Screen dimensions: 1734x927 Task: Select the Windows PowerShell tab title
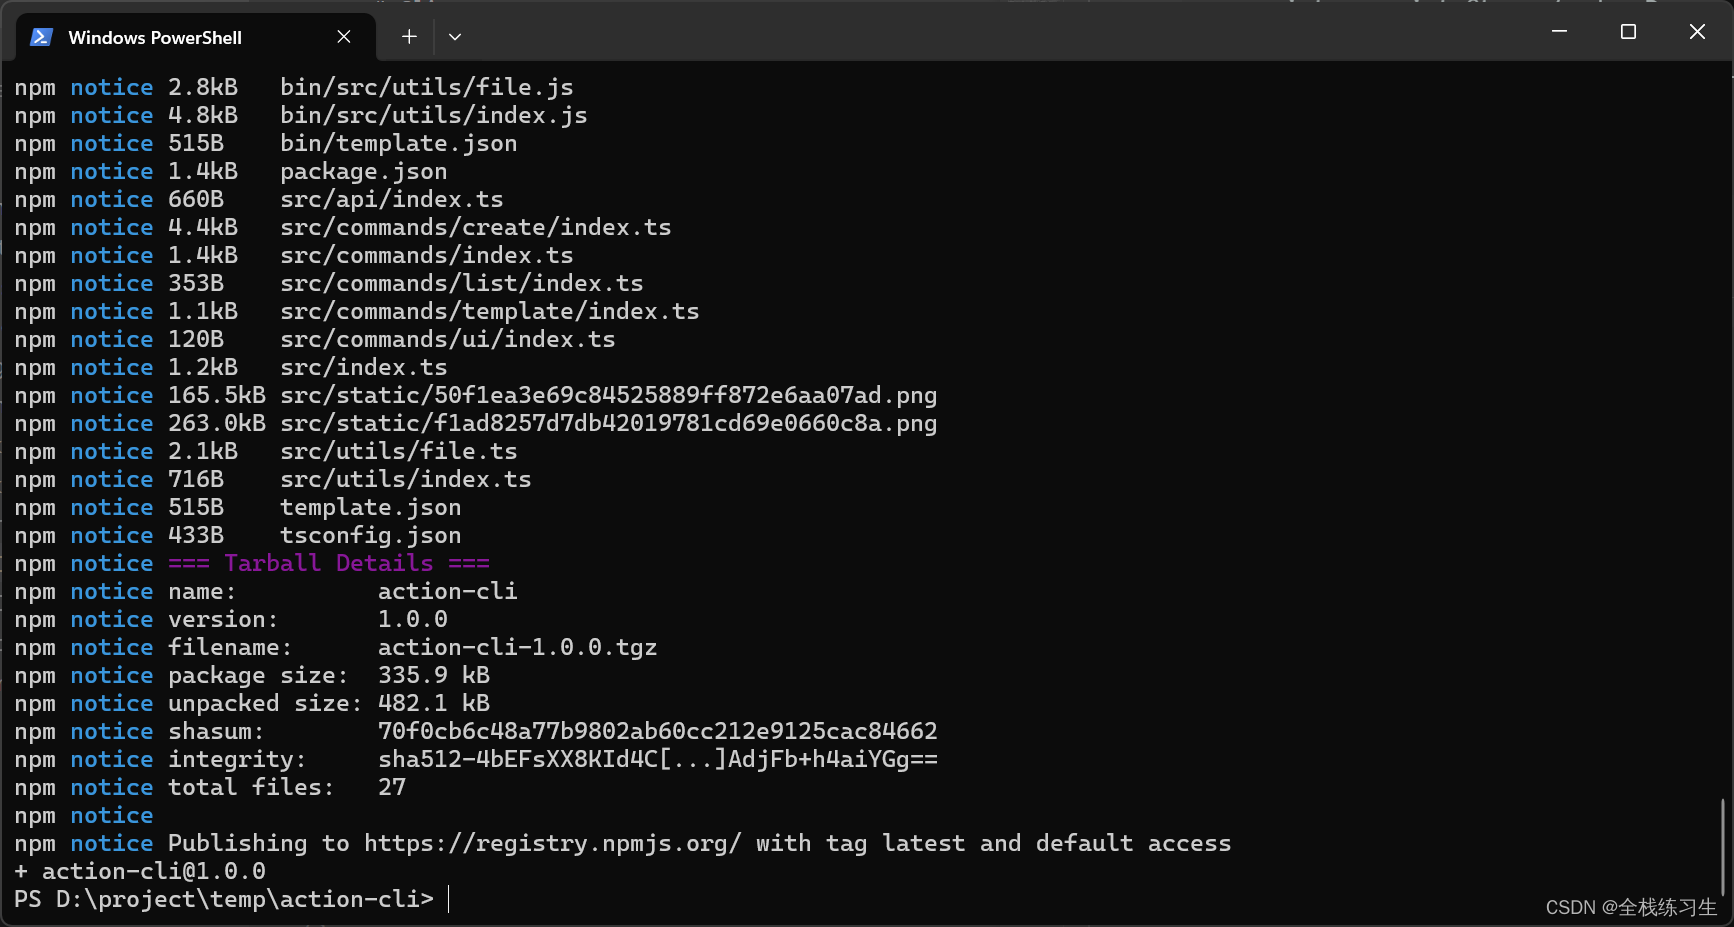point(155,38)
